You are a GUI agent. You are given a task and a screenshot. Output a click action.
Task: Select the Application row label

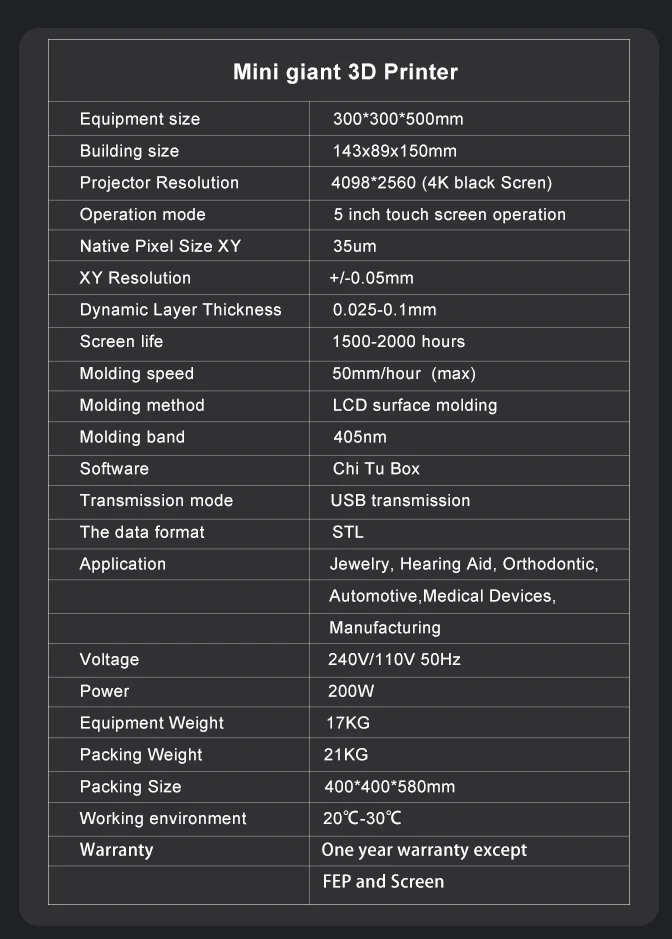(x=123, y=564)
